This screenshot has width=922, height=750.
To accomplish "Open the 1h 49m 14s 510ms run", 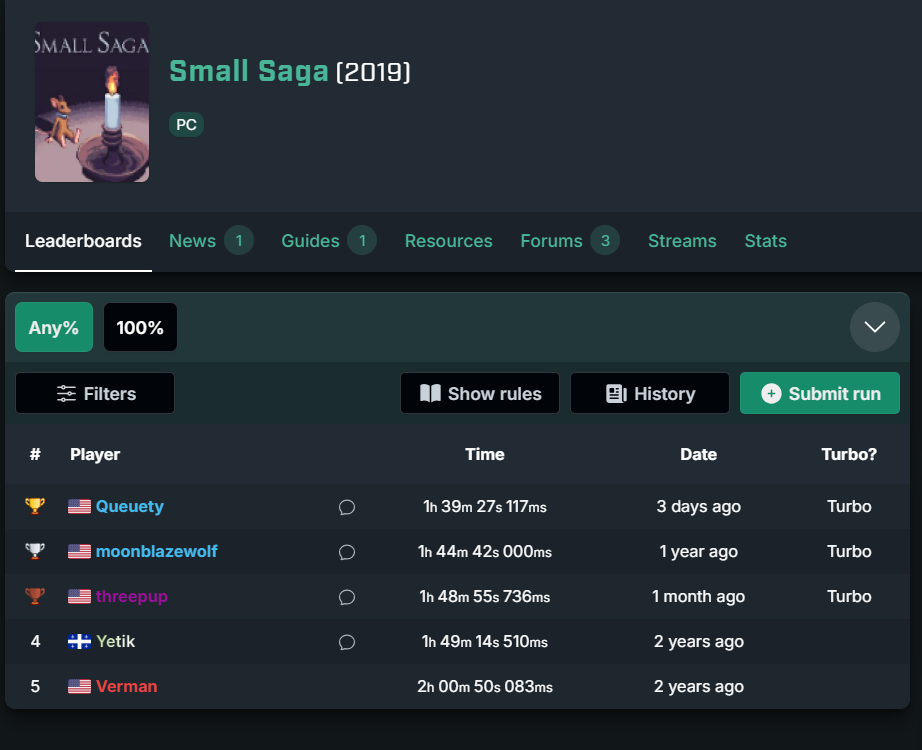I will click(x=485, y=641).
